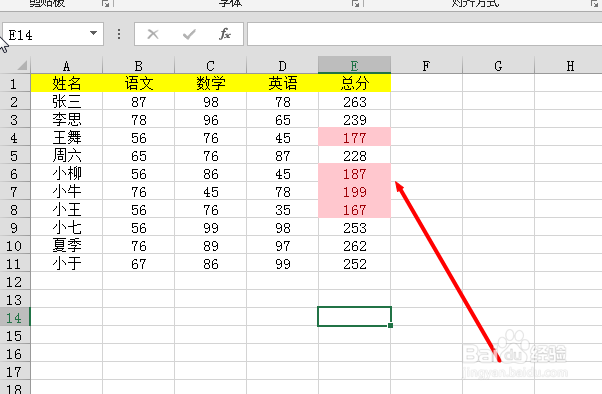602x394 pixels.
Task: Select the cell with name 小王
Action: coord(67,210)
